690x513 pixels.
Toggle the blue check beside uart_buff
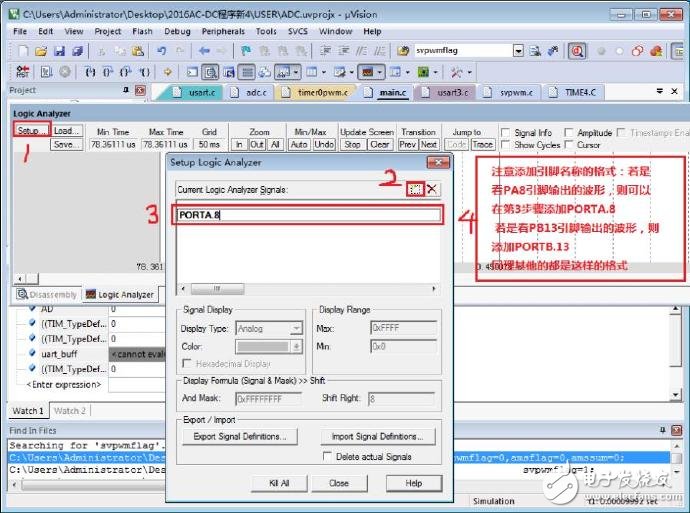coord(32,353)
